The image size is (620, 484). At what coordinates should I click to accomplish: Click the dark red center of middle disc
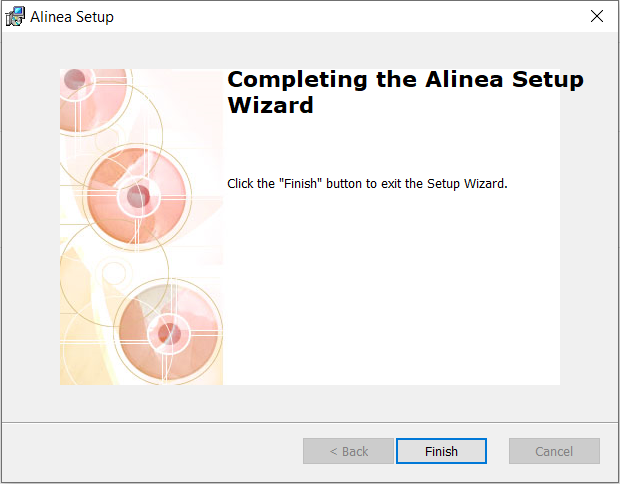point(138,196)
